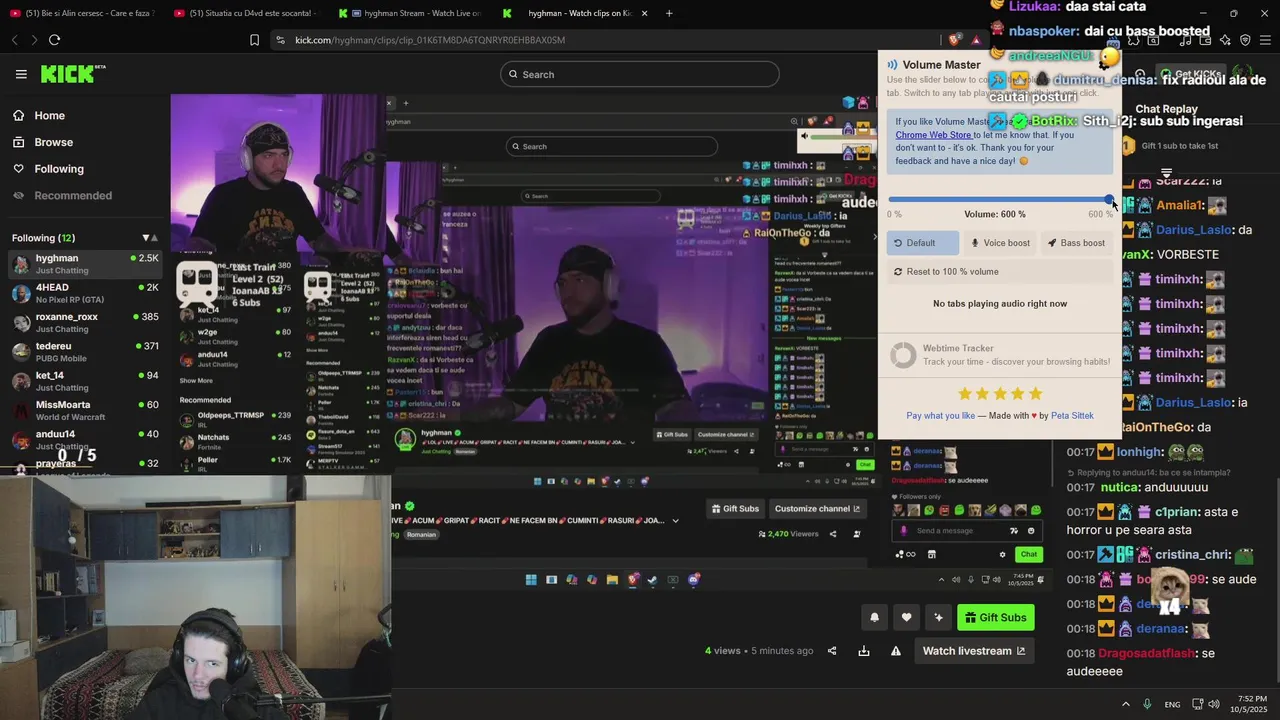This screenshot has width=1280, height=720.
Task: Open the Kick sidebar hamburger menu
Action: tap(21, 74)
